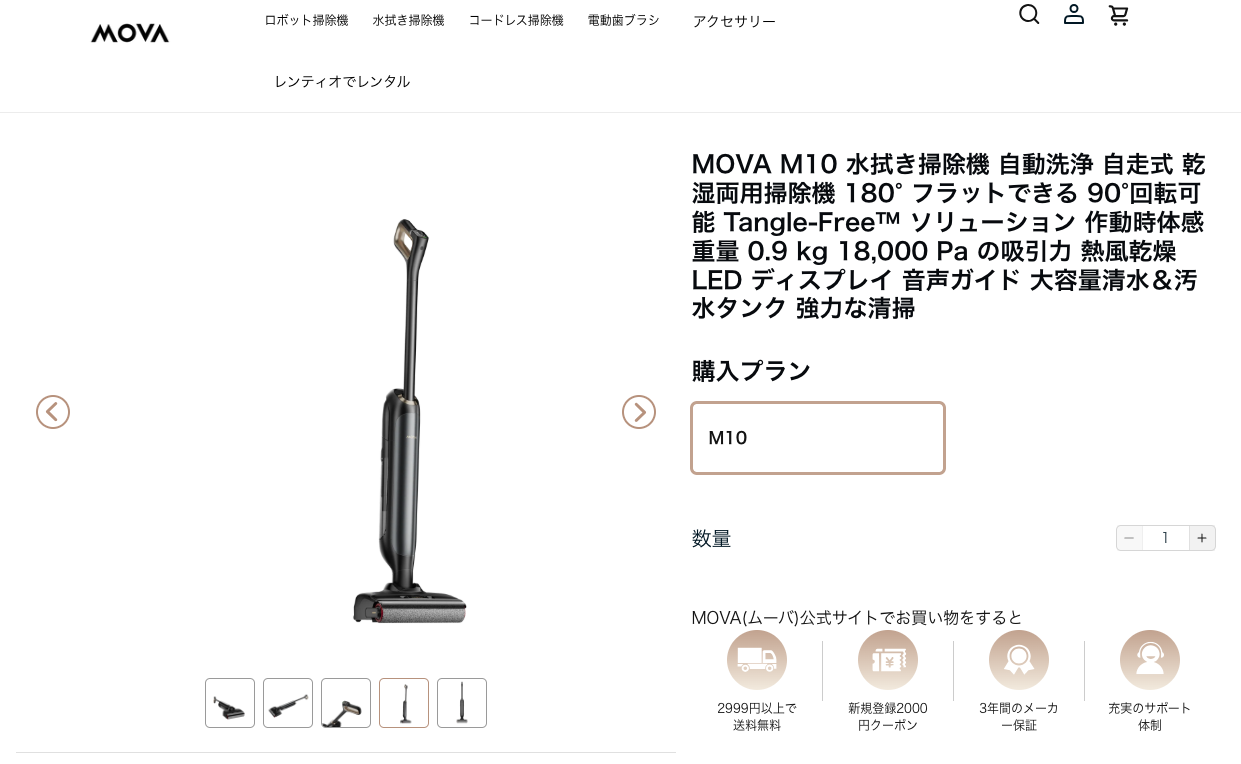Open the コードレス掃除機 menu item
The width and height of the screenshot is (1241, 764).
tap(516, 20)
